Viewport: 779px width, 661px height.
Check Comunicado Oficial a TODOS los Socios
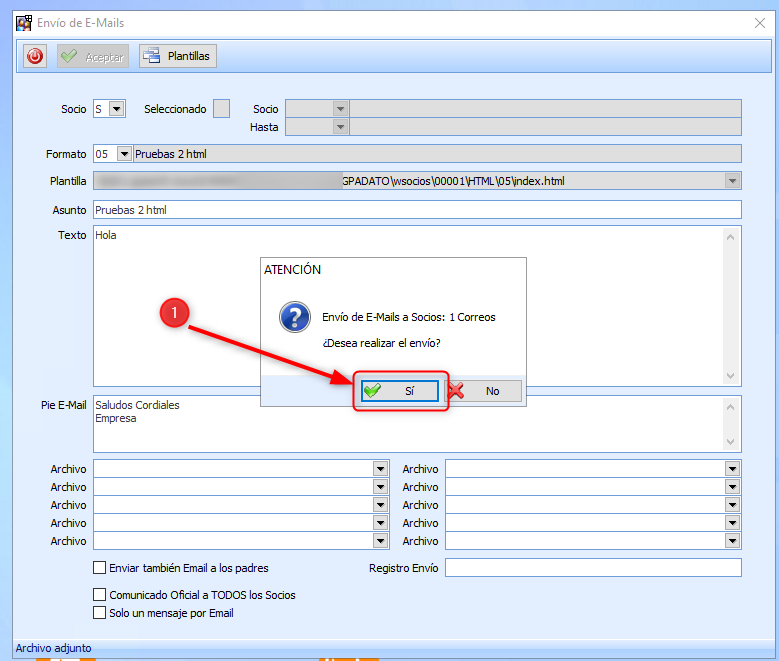pyautogui.click(x=99, y=595)
